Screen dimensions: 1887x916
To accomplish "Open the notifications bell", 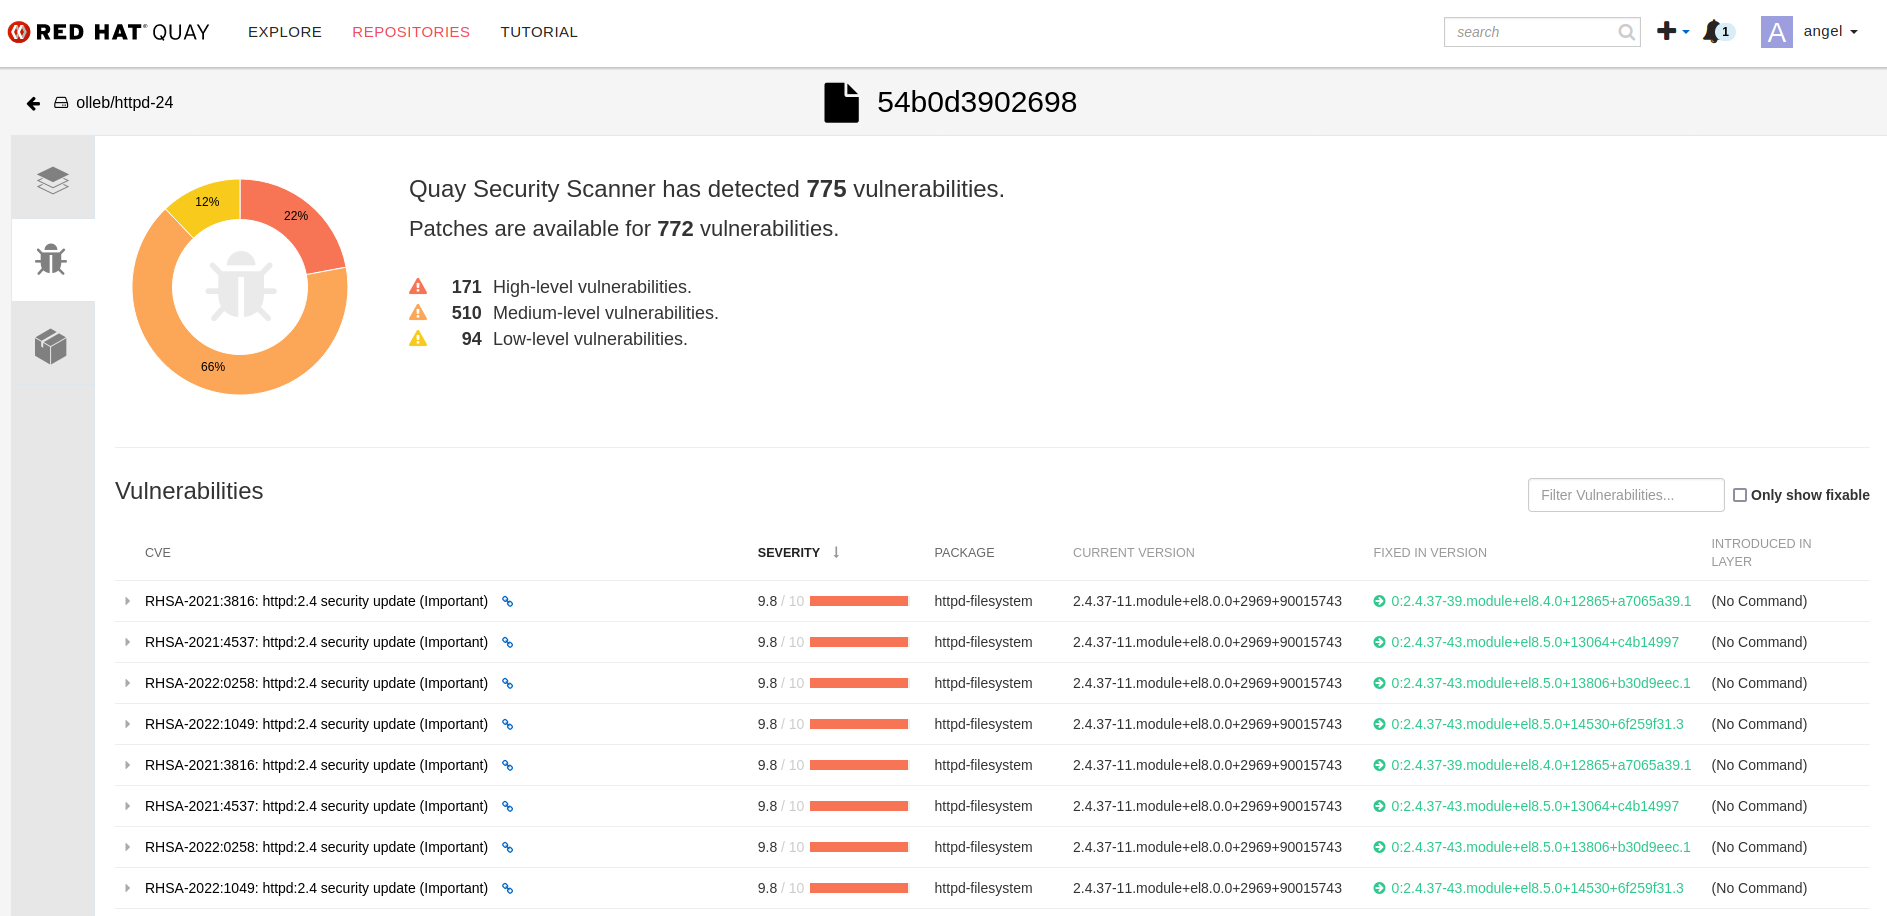I will coord(1712,32).
